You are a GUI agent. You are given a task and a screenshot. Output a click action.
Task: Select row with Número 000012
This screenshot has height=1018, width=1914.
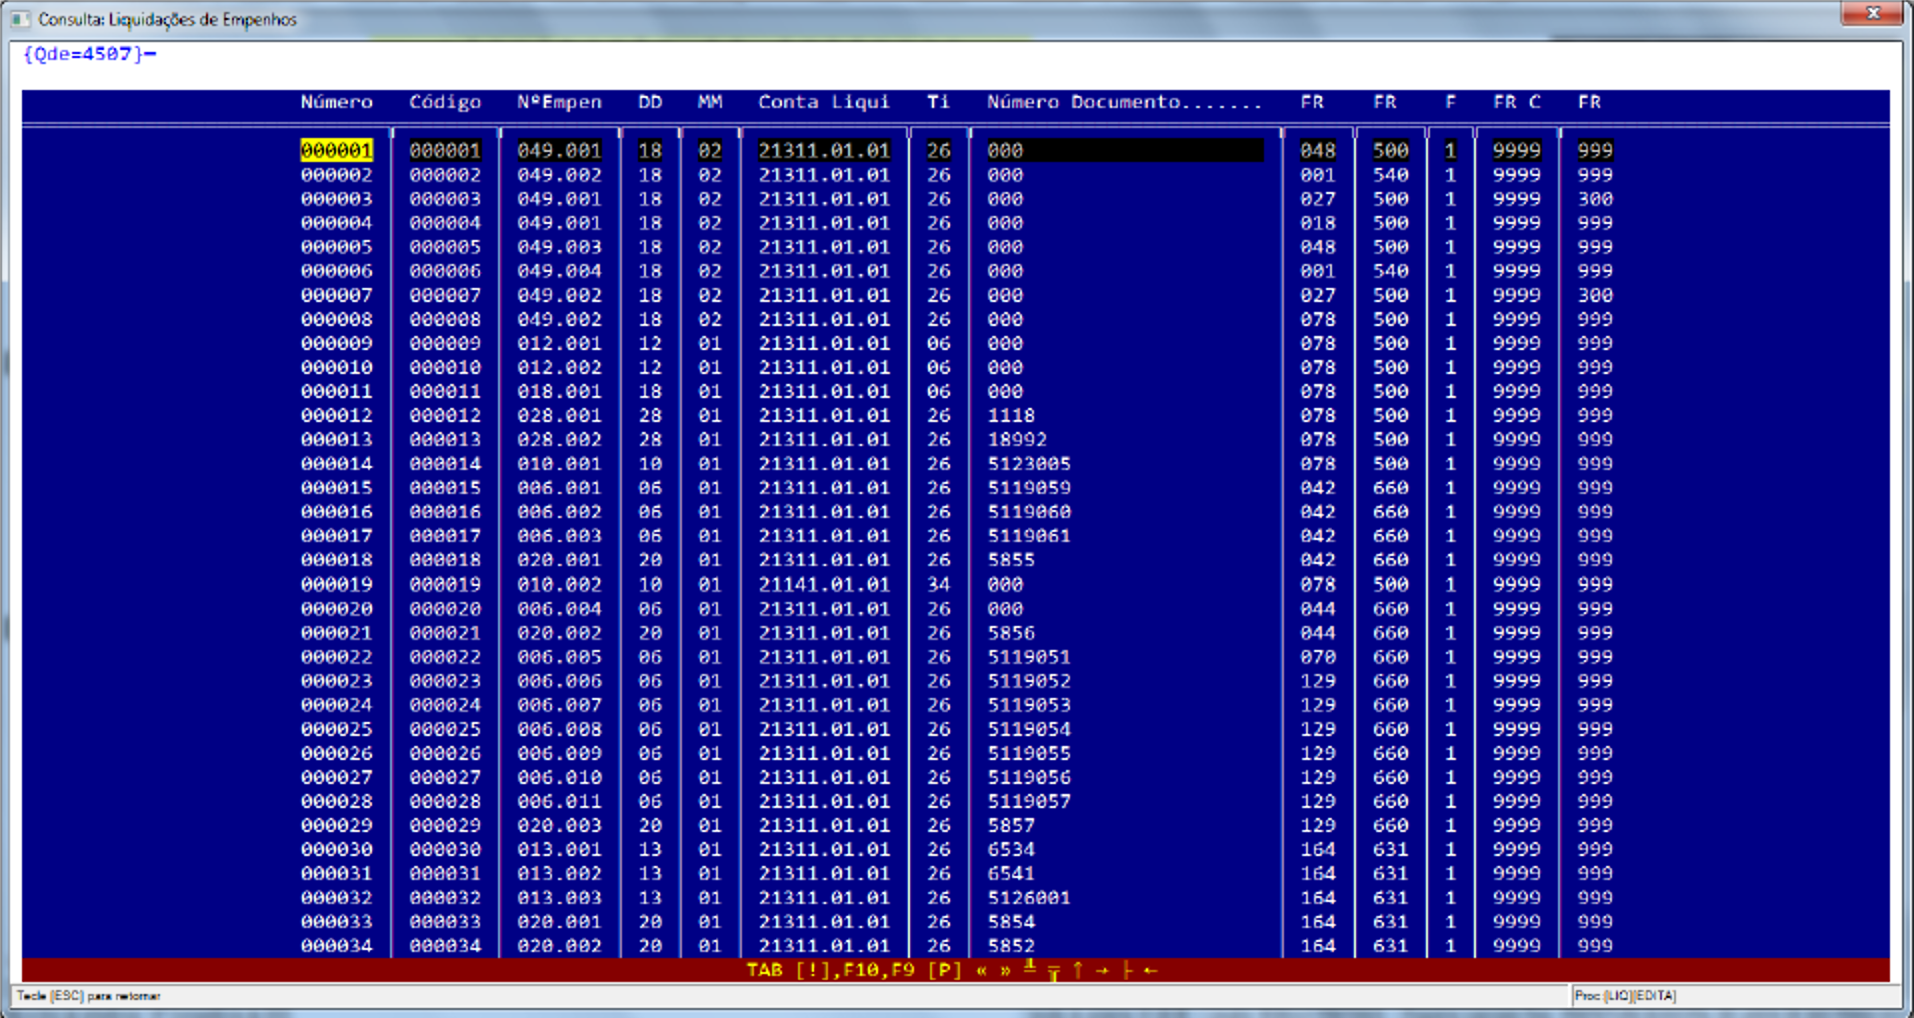[956, 415]
